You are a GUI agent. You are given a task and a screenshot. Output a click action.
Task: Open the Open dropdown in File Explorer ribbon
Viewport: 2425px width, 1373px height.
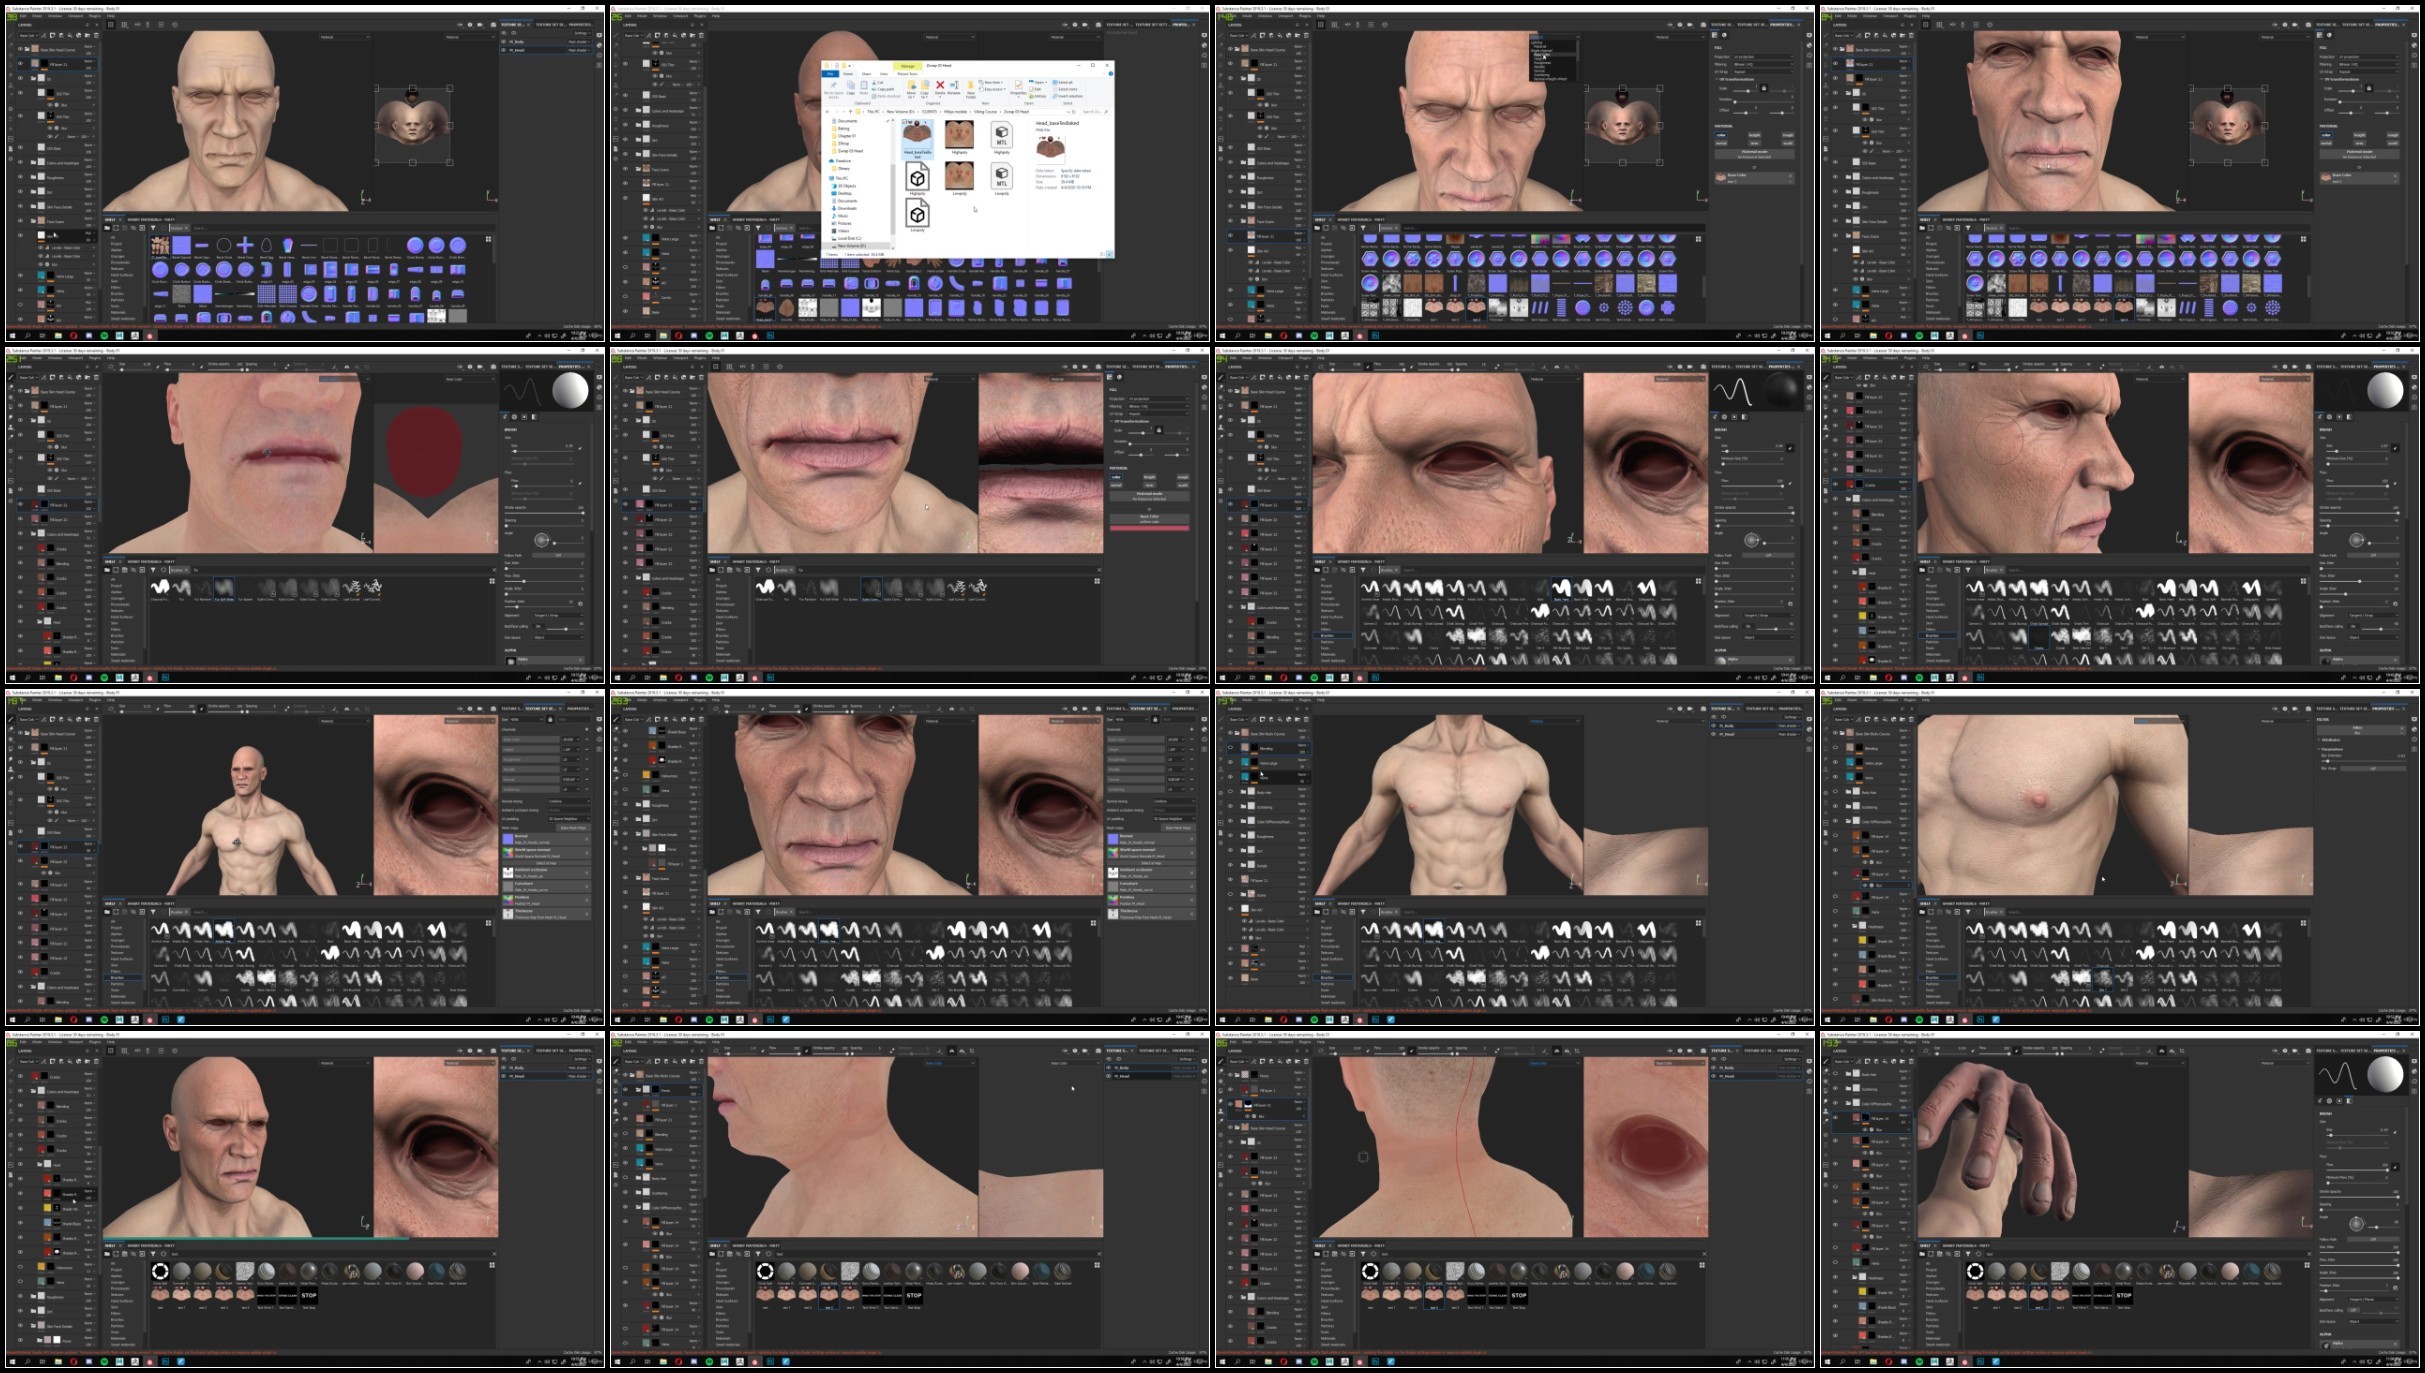[1038, 83]
